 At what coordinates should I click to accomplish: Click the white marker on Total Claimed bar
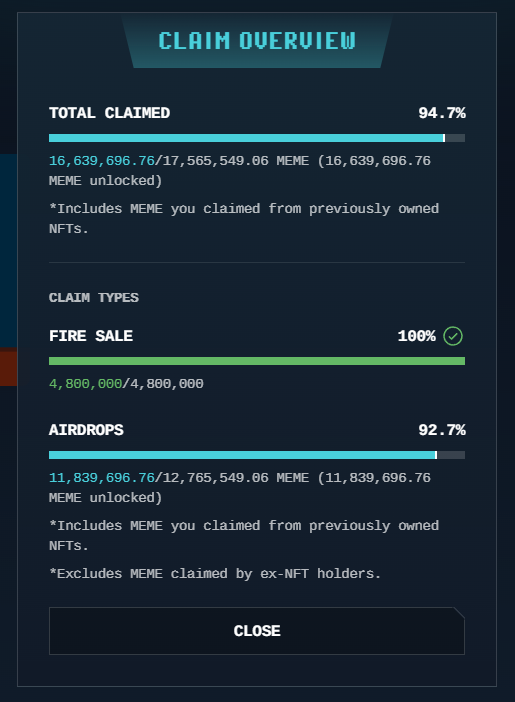click(x=444, y=138)
